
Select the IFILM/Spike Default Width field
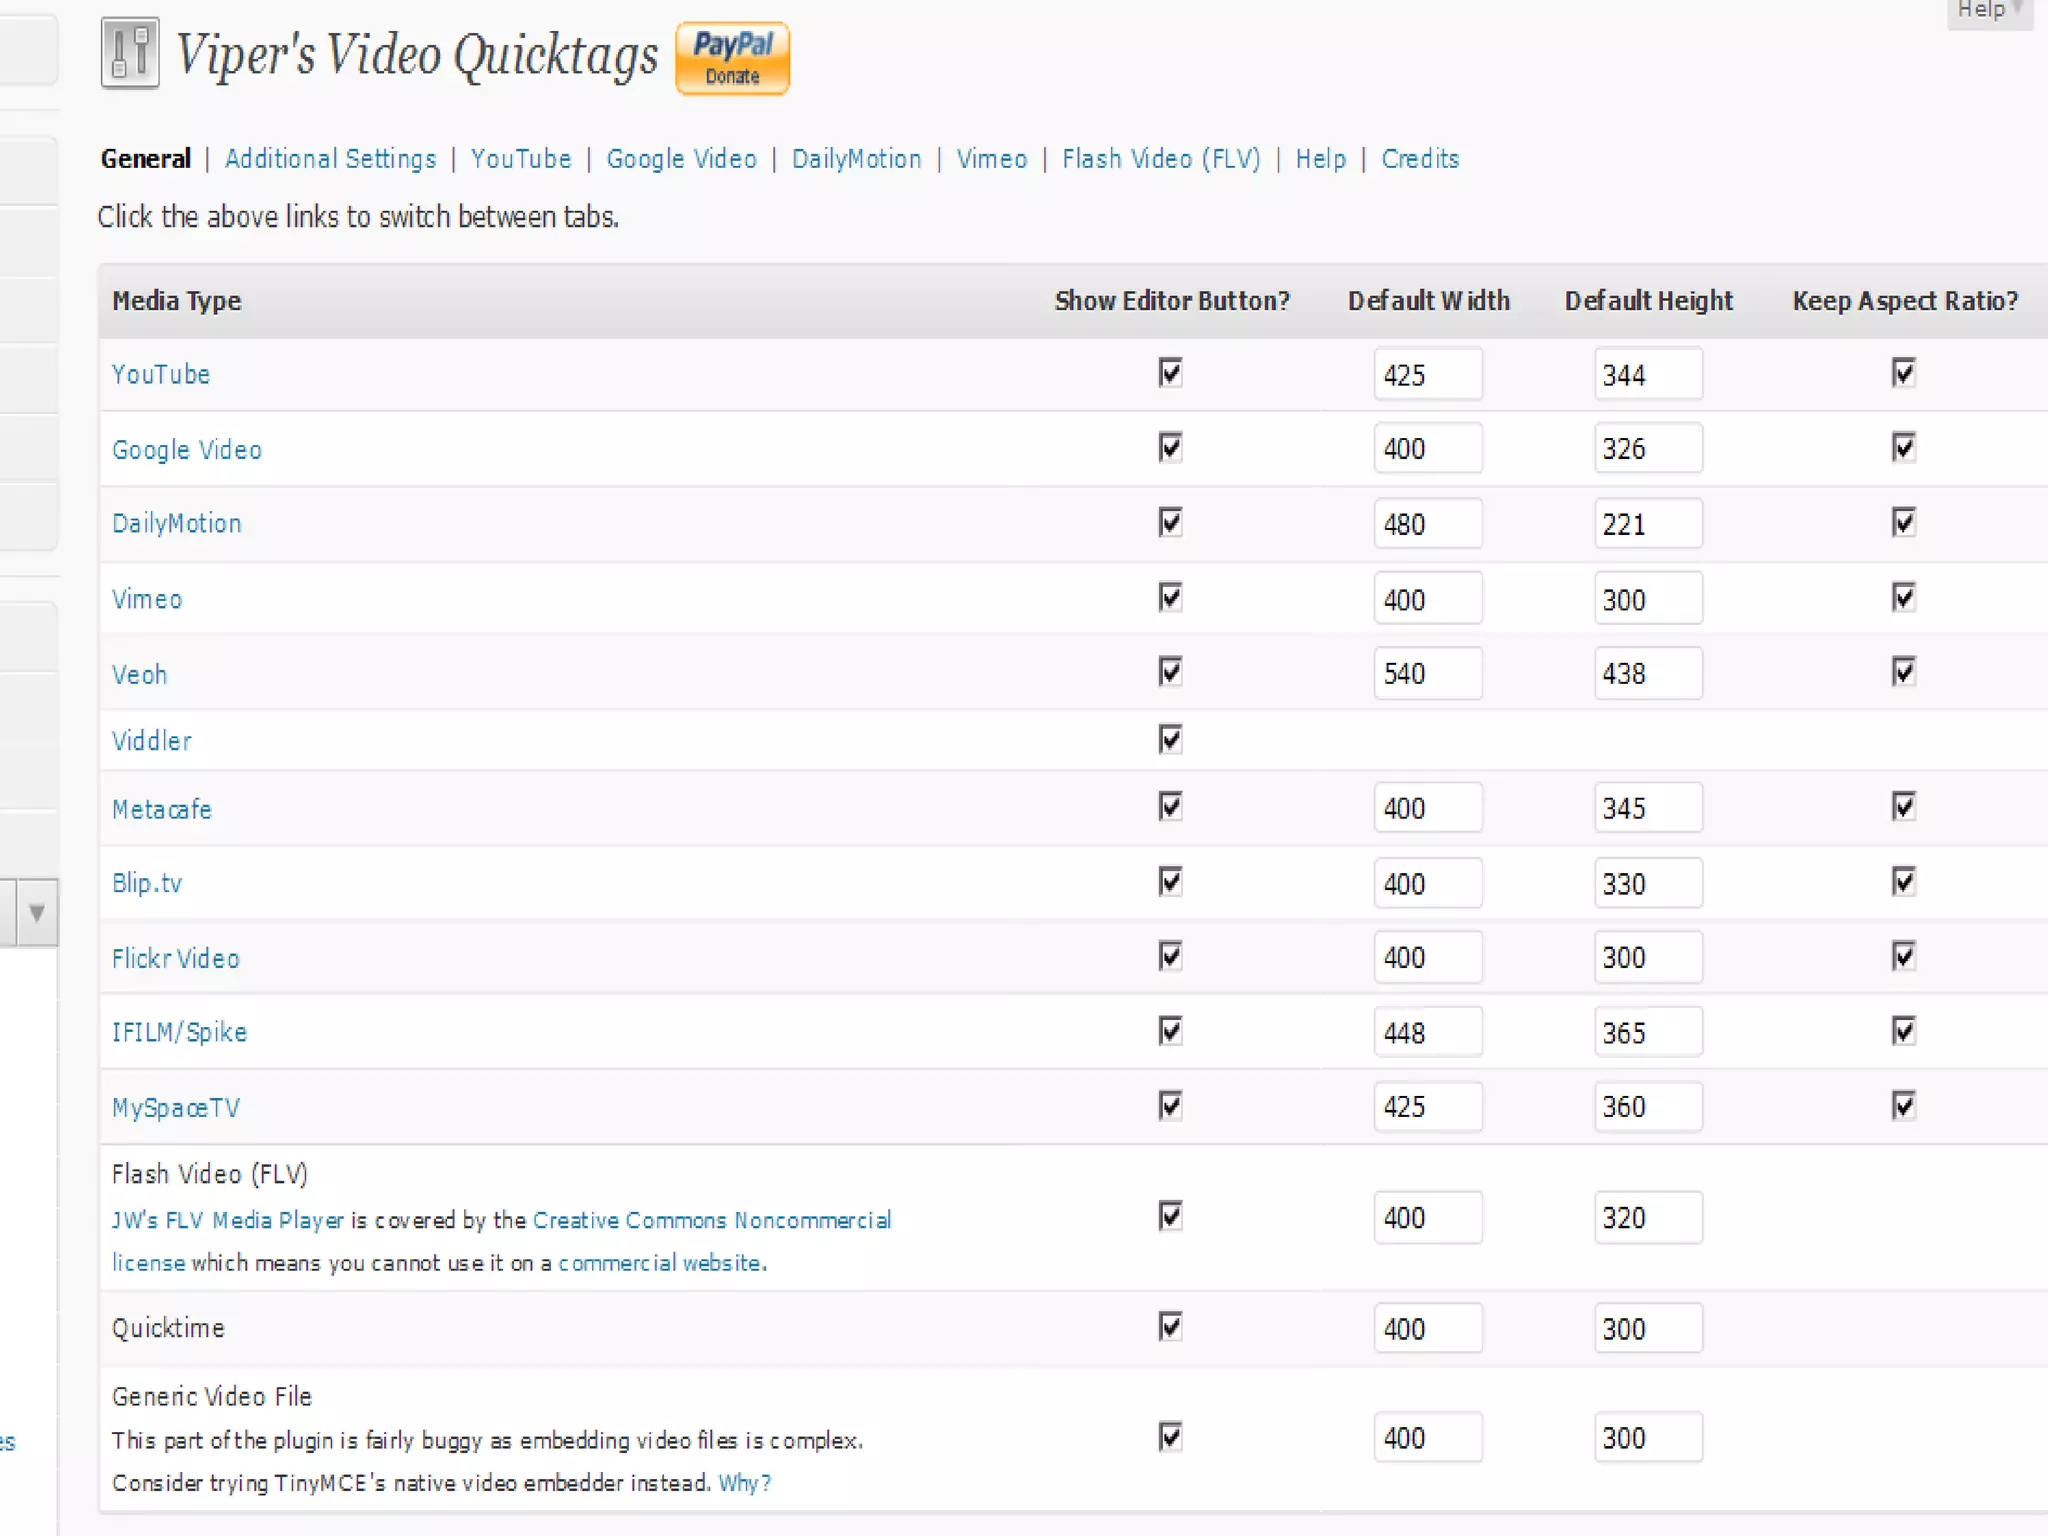[x=1427, y=1033]
